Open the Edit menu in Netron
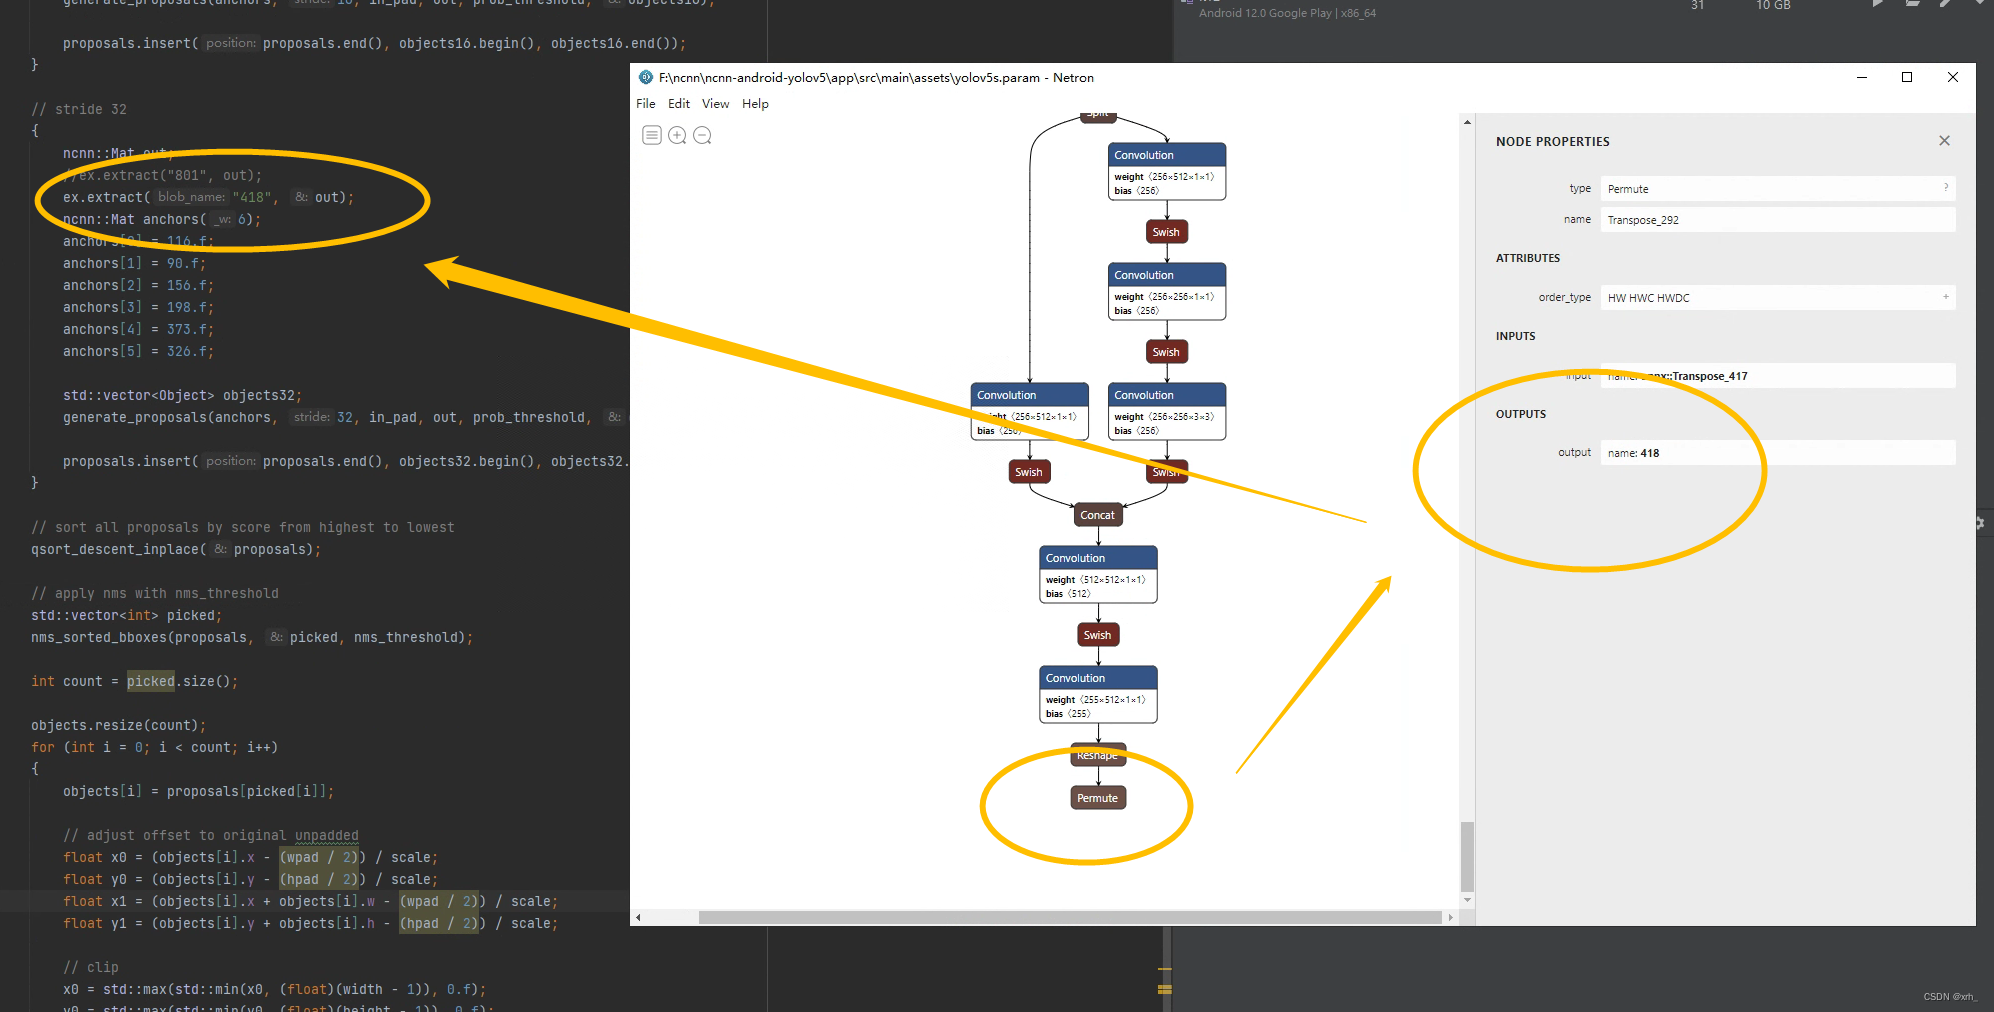Screen dimensions: 1994x1012 [679, 104]
